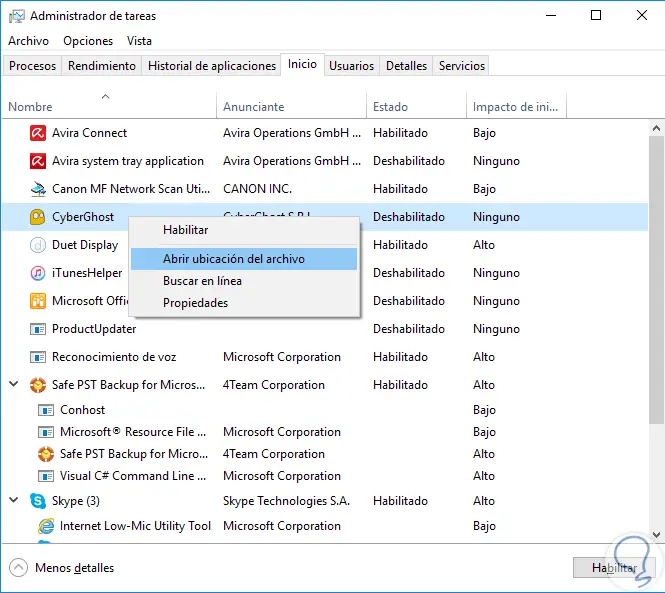Click the Deshabilitado status of CyberGhost
The image size is (665, 593).
click(x=409, y=217)
